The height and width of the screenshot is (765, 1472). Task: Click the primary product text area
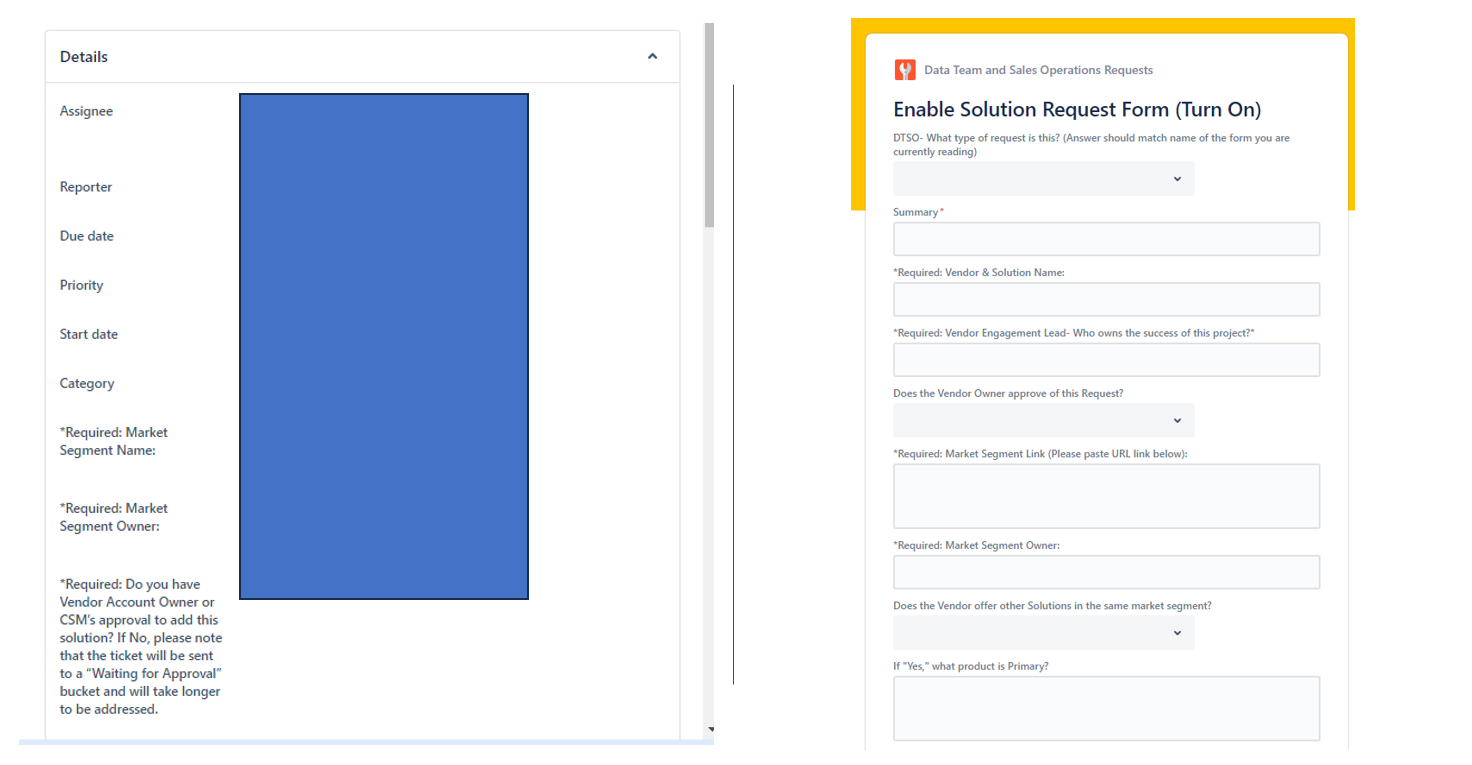(x=1106, y=709)
